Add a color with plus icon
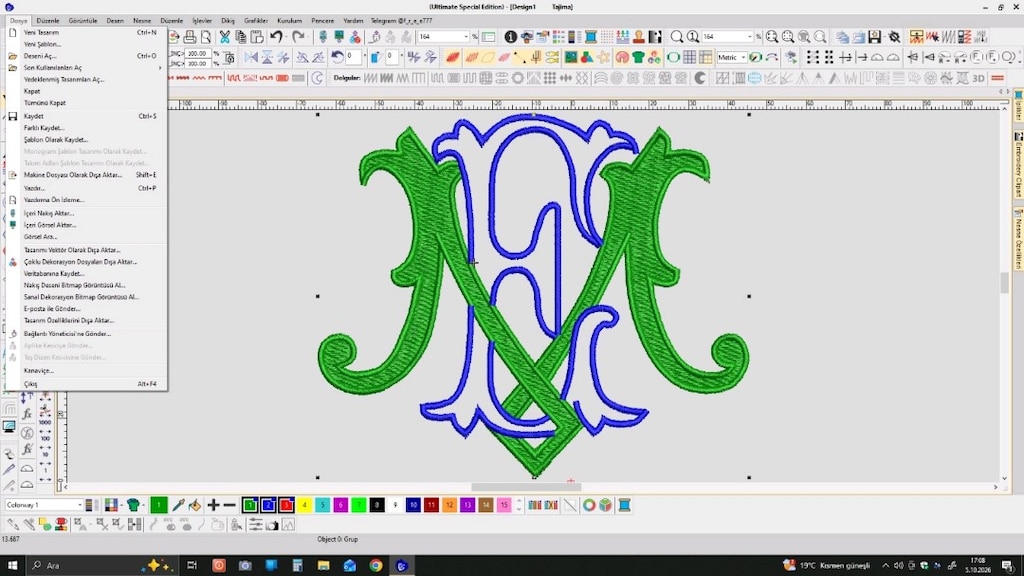The width and height of the screenshot is (1024, 576). pyautogui.click(x=213, y=505)
